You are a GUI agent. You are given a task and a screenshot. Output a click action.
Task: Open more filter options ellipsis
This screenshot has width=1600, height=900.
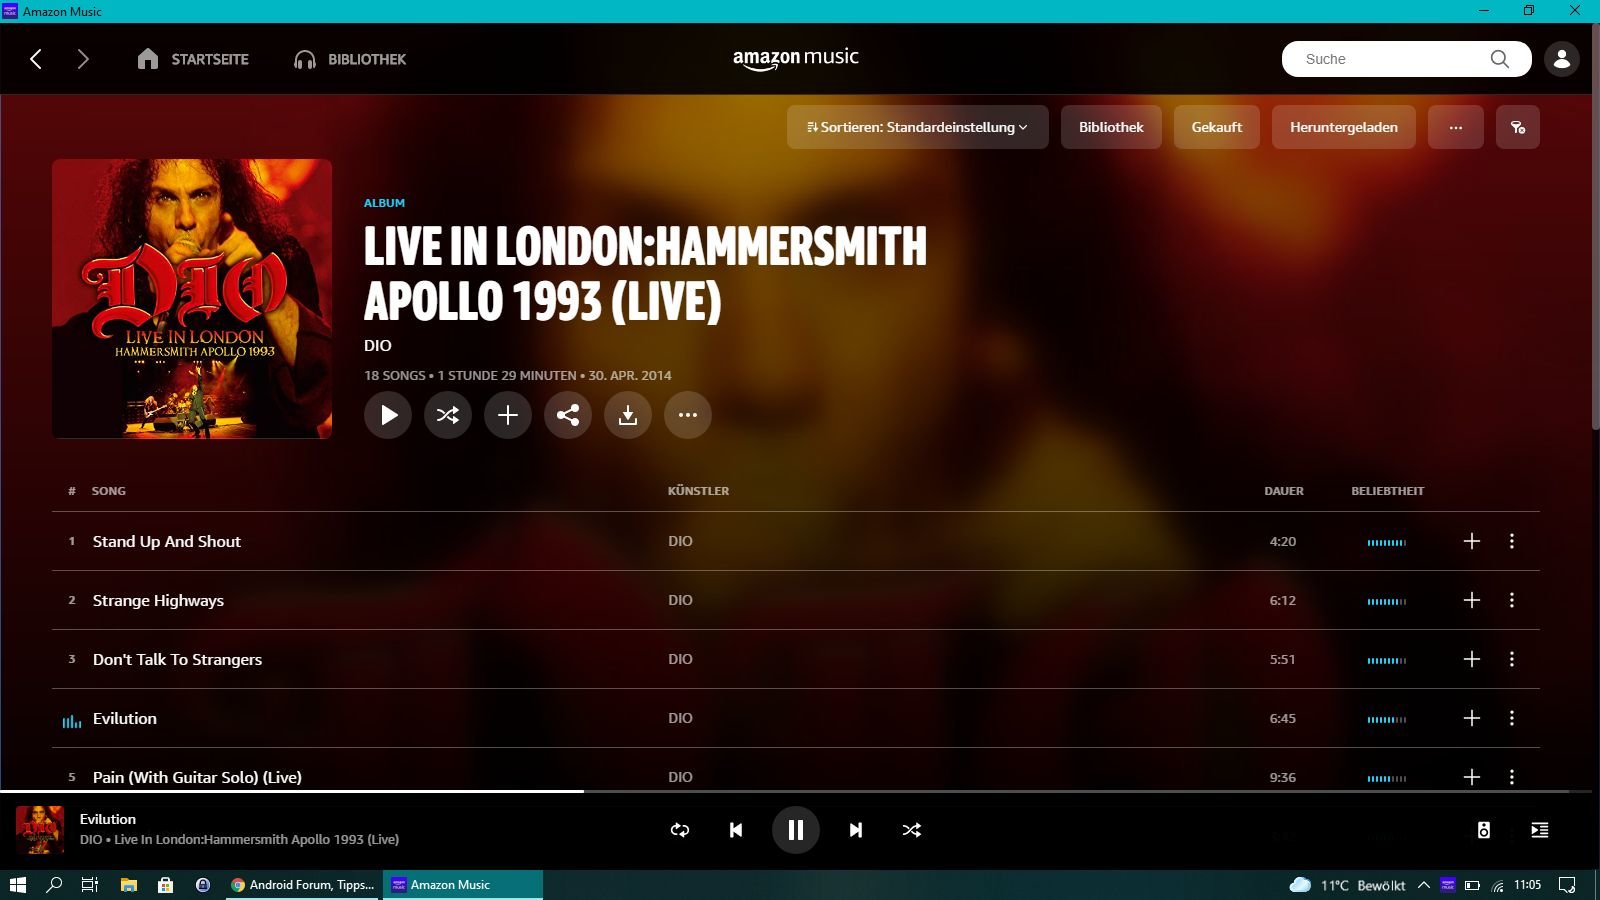pyautogui.click(x=1456, y=127)
